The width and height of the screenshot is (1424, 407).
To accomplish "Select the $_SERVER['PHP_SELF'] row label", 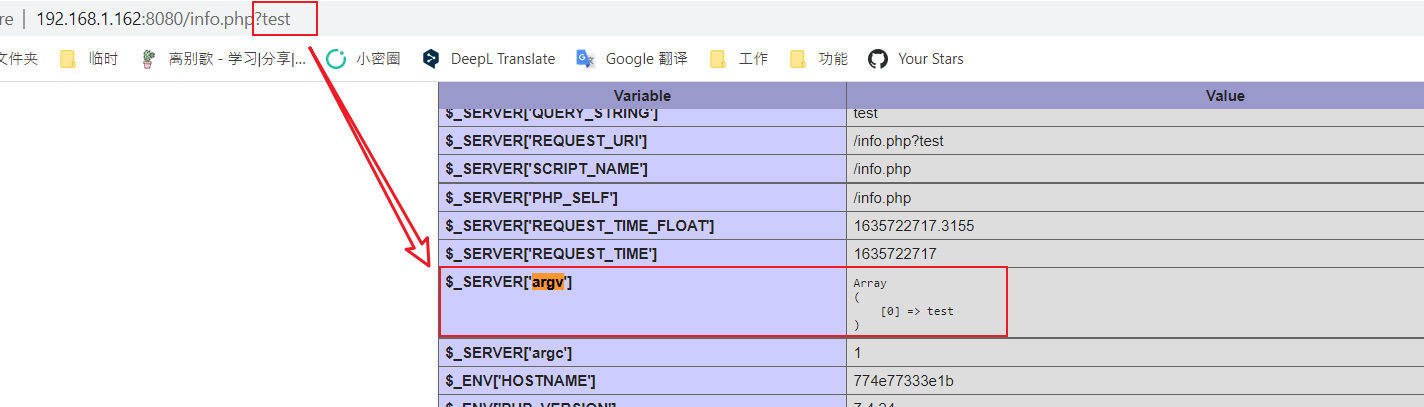I will pyautogui.click(x=531, y=198).
